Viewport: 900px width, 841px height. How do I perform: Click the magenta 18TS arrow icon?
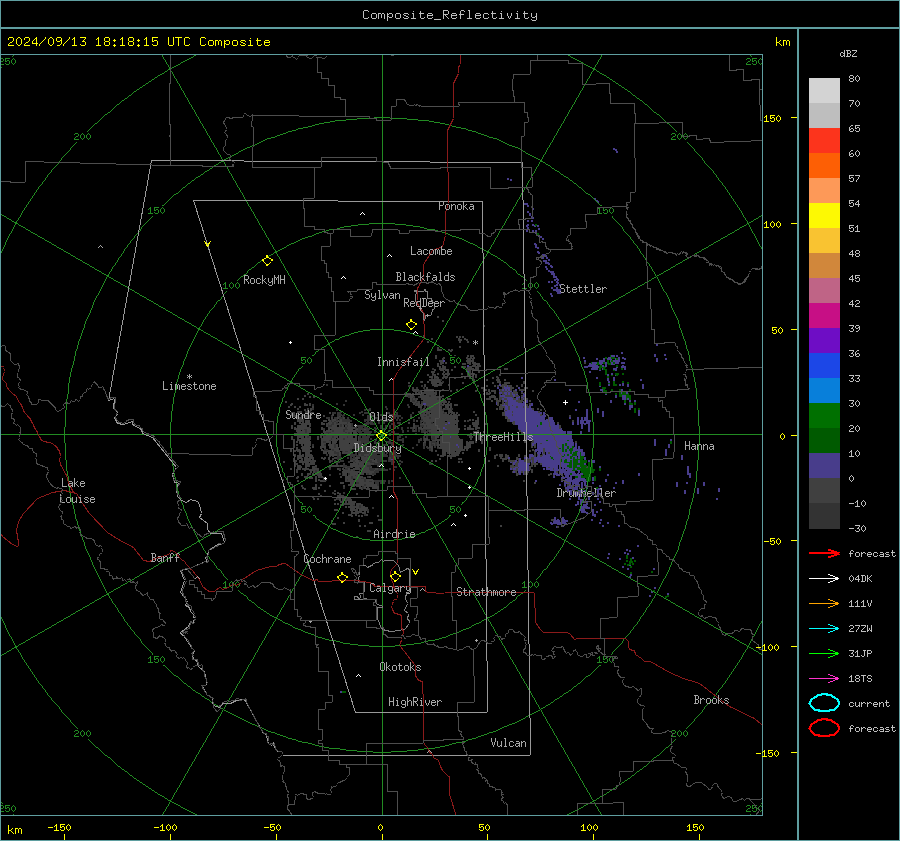(x=824, y=679)
